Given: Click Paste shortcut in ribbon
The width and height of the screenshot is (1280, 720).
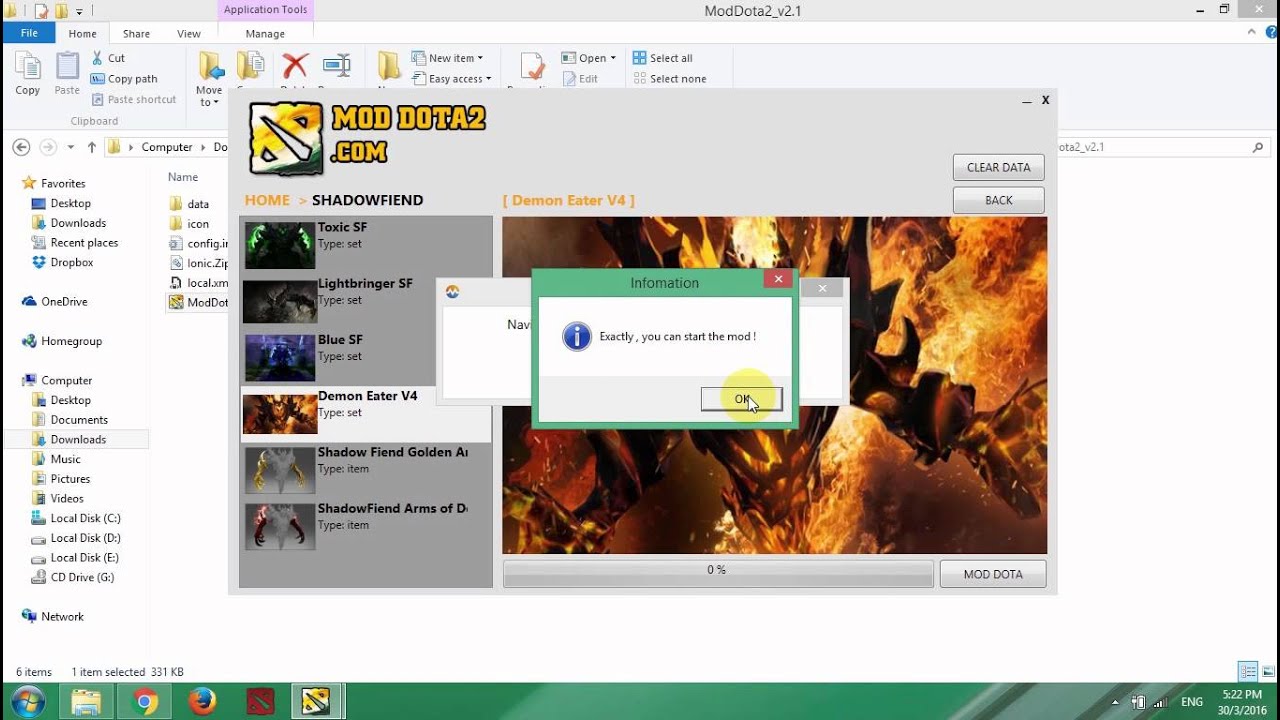Looking at the screenshot, I should pos(133,100).
